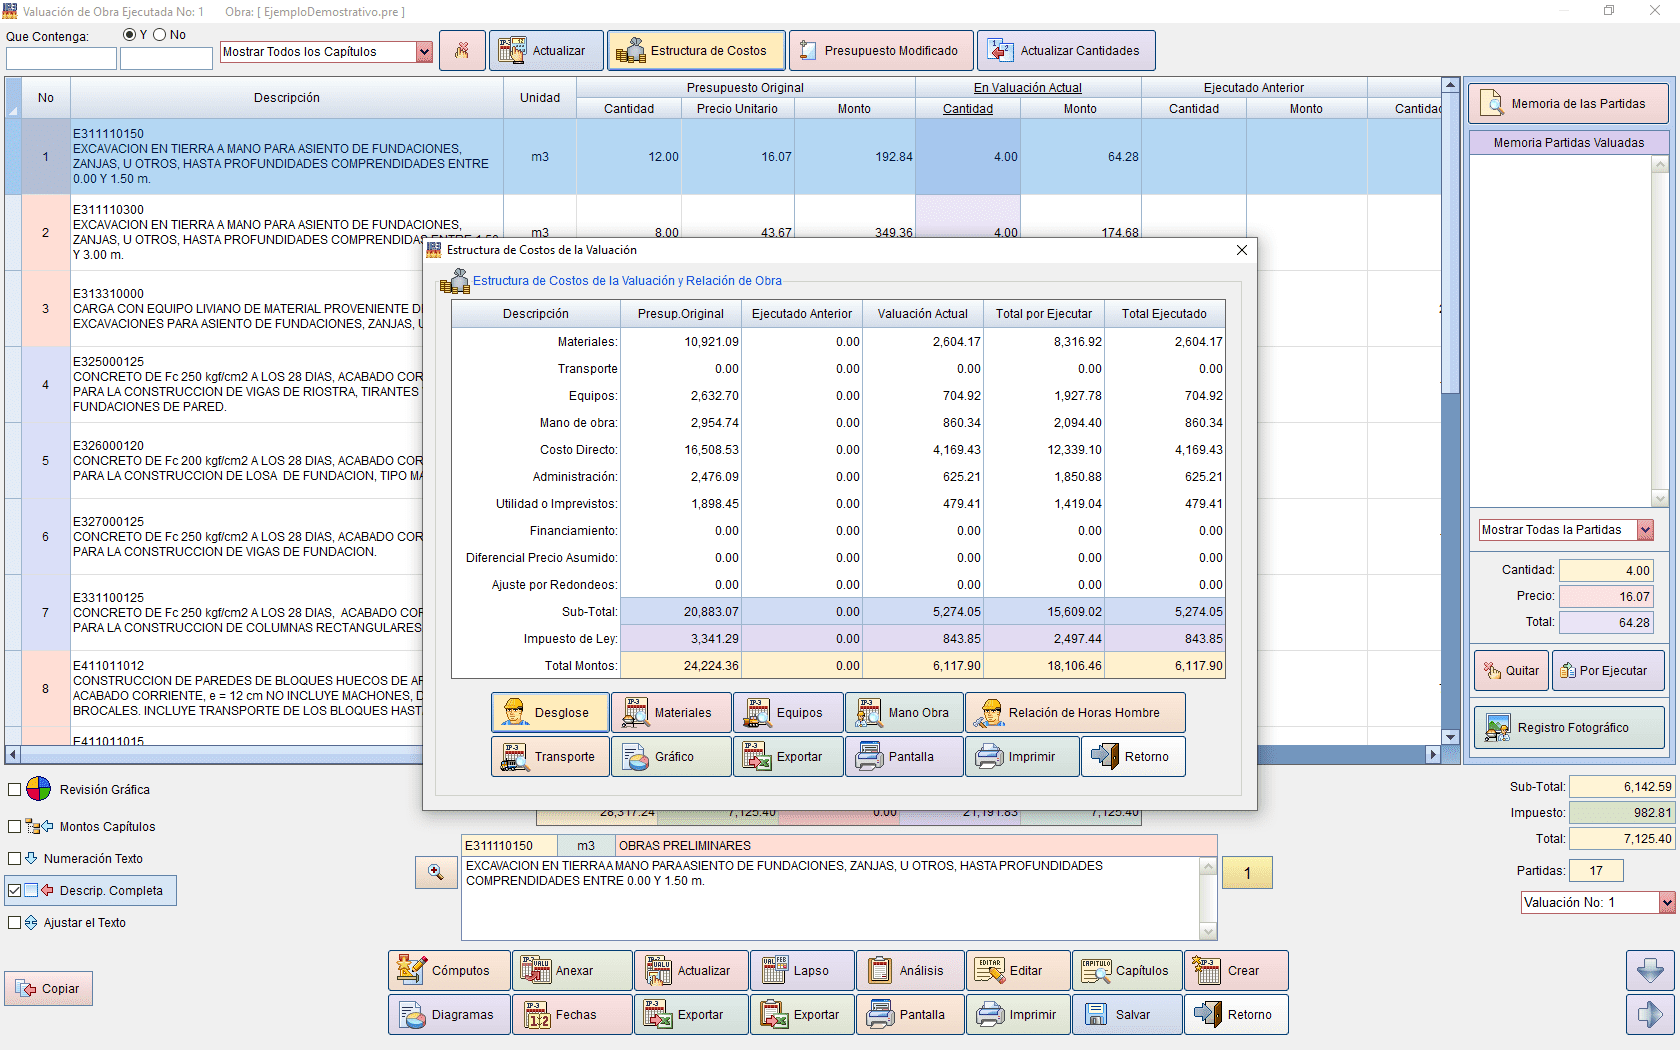The height and width of the screenshot is (1050, 1680).
Task: Select the No radio button
Action: (160, 35)
